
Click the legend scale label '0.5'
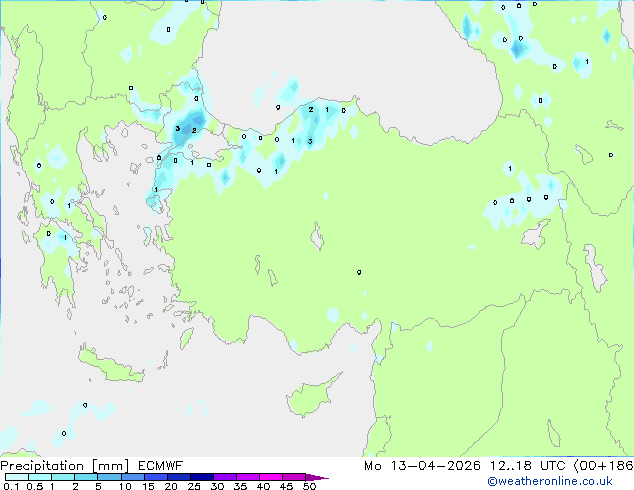[x=35, y=486]
